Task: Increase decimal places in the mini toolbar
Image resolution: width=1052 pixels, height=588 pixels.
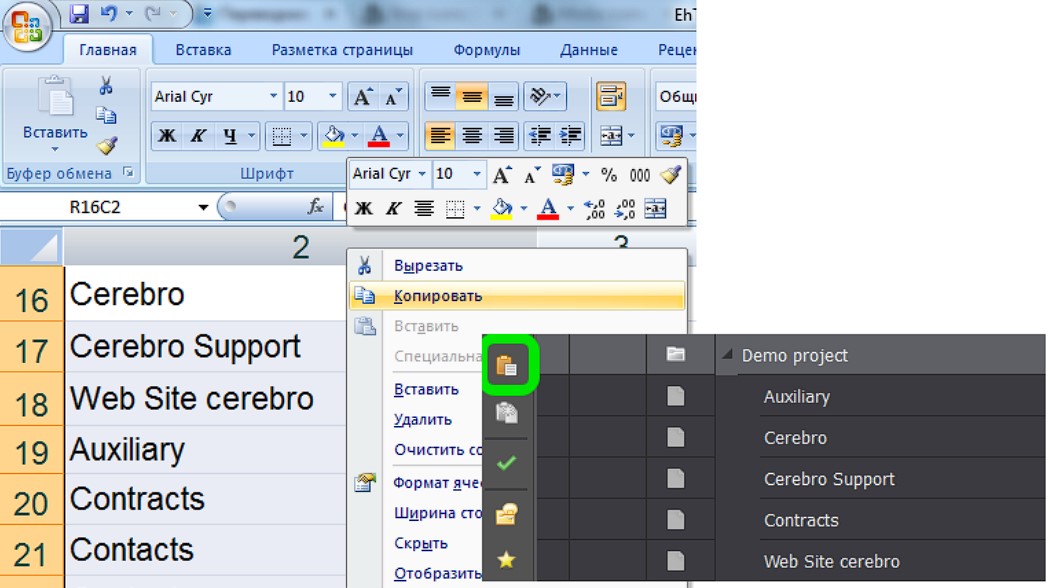Action: tap(594, 209)
